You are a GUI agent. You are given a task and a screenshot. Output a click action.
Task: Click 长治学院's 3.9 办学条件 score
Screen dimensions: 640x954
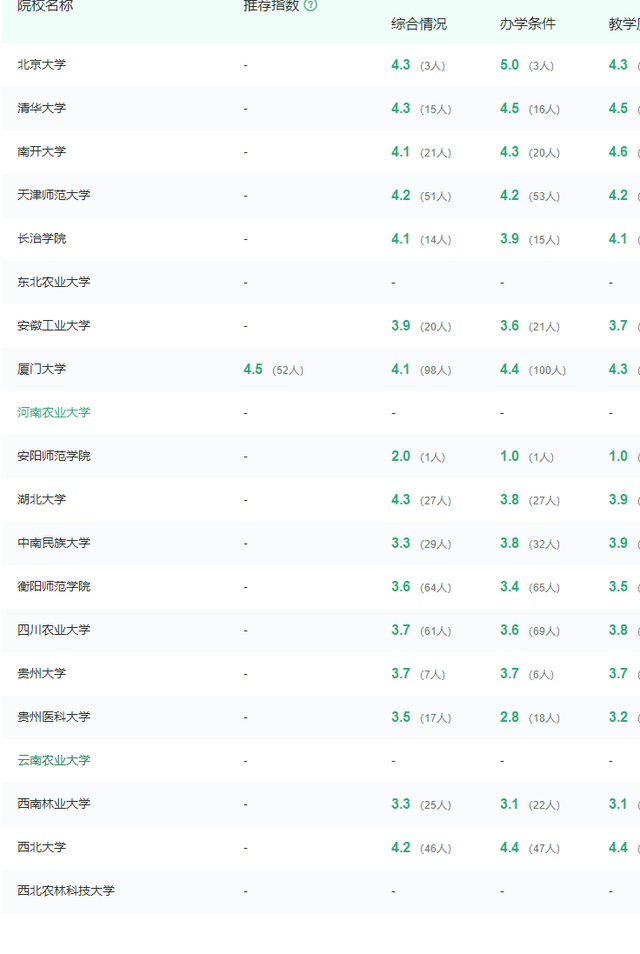click(509, 238)
